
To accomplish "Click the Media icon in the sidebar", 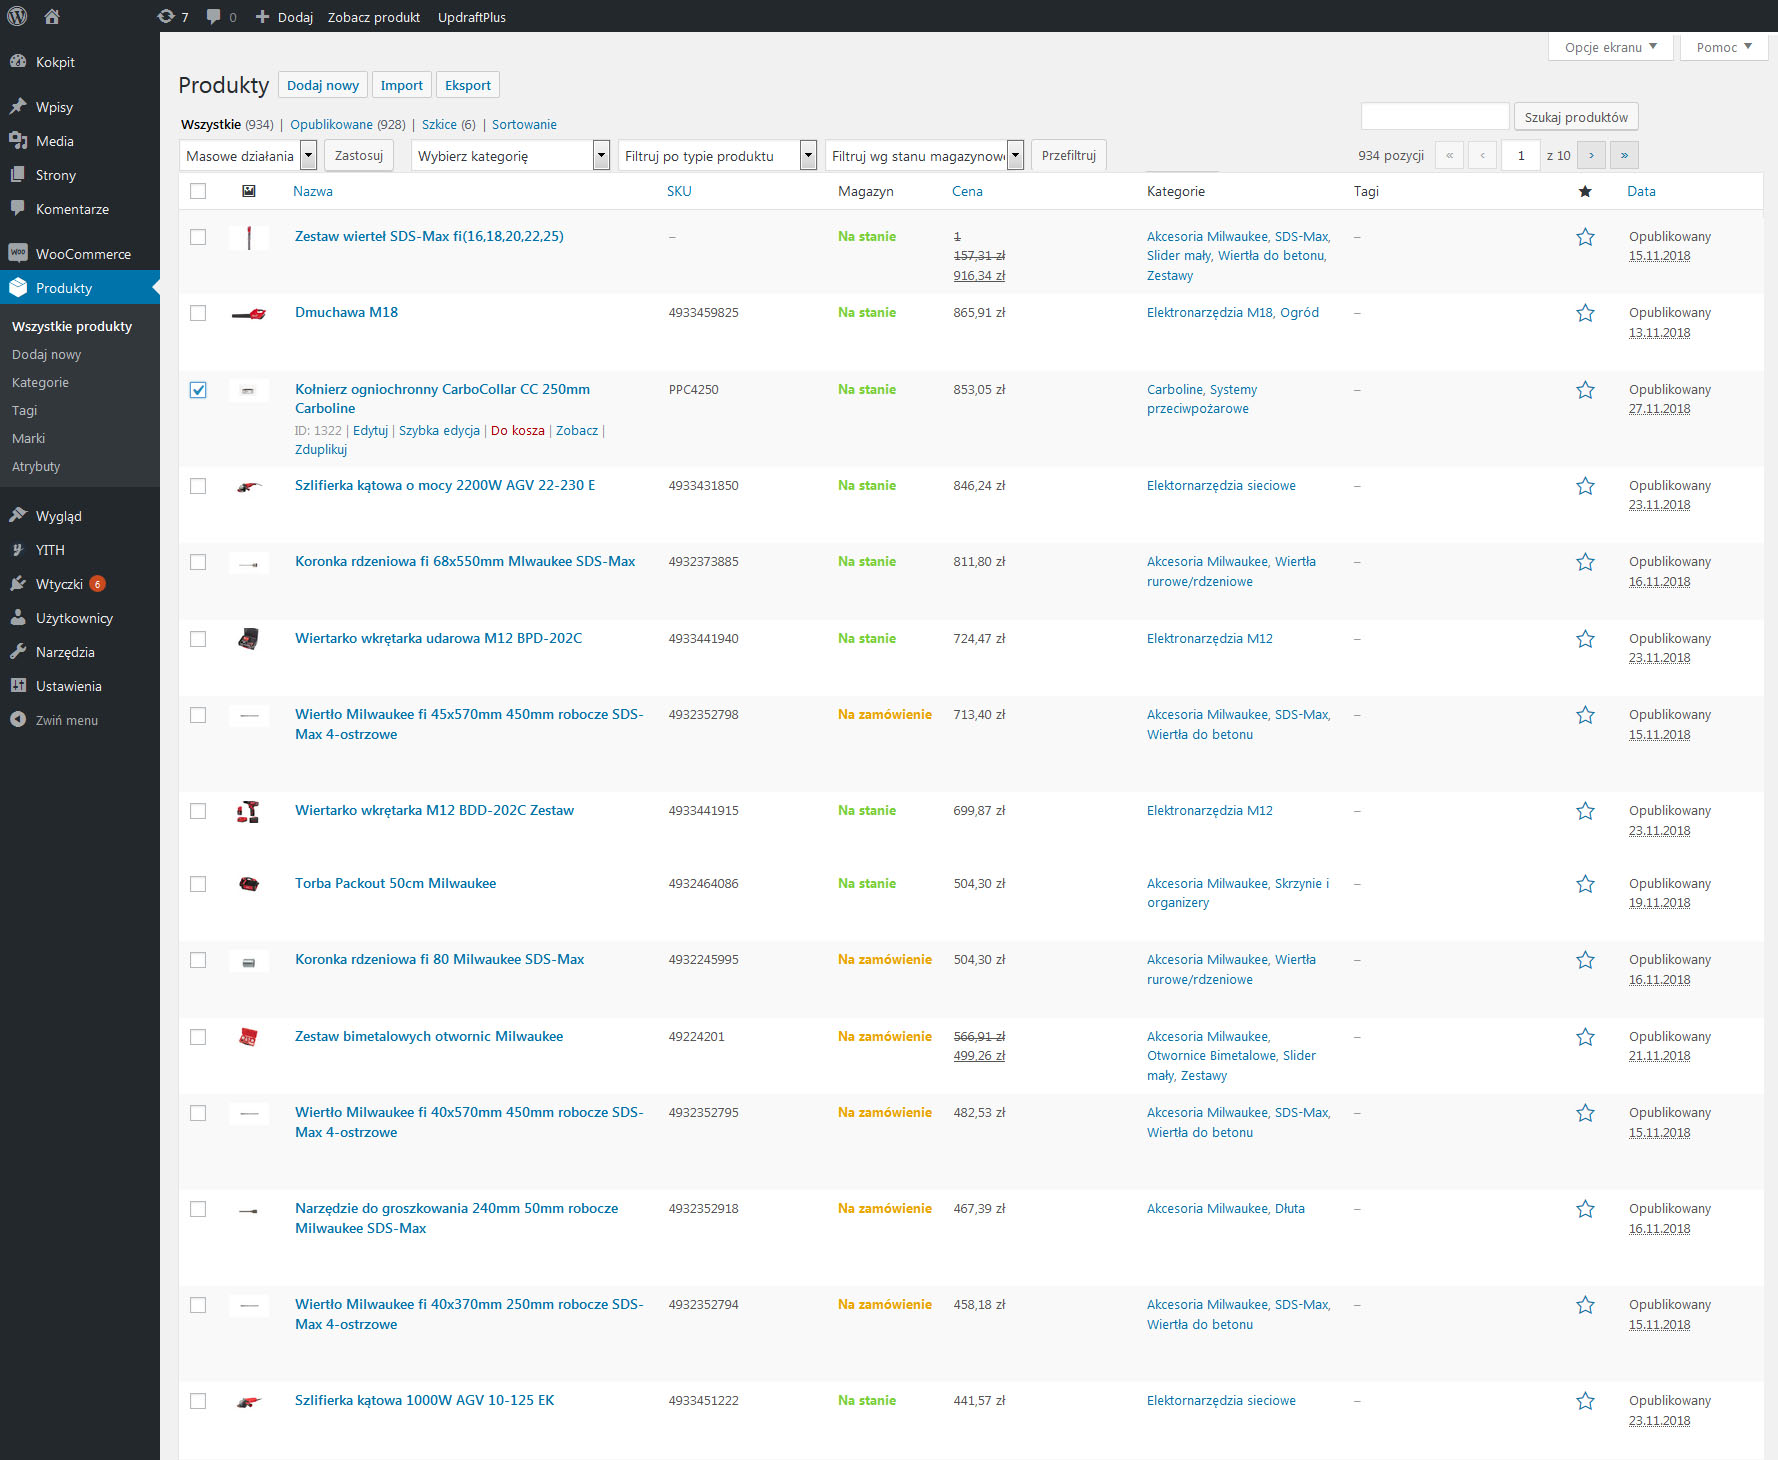I will point(18,140).
